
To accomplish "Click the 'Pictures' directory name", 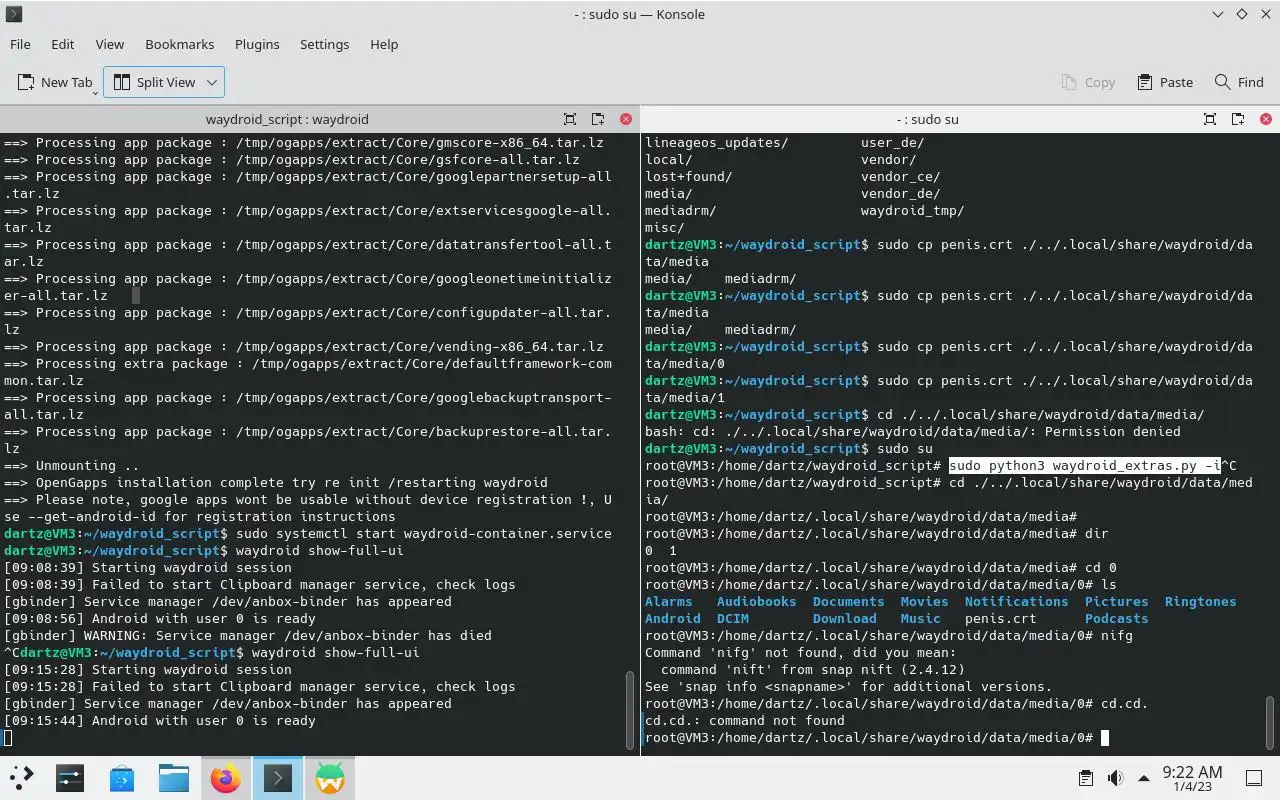I will (1116, 601).
